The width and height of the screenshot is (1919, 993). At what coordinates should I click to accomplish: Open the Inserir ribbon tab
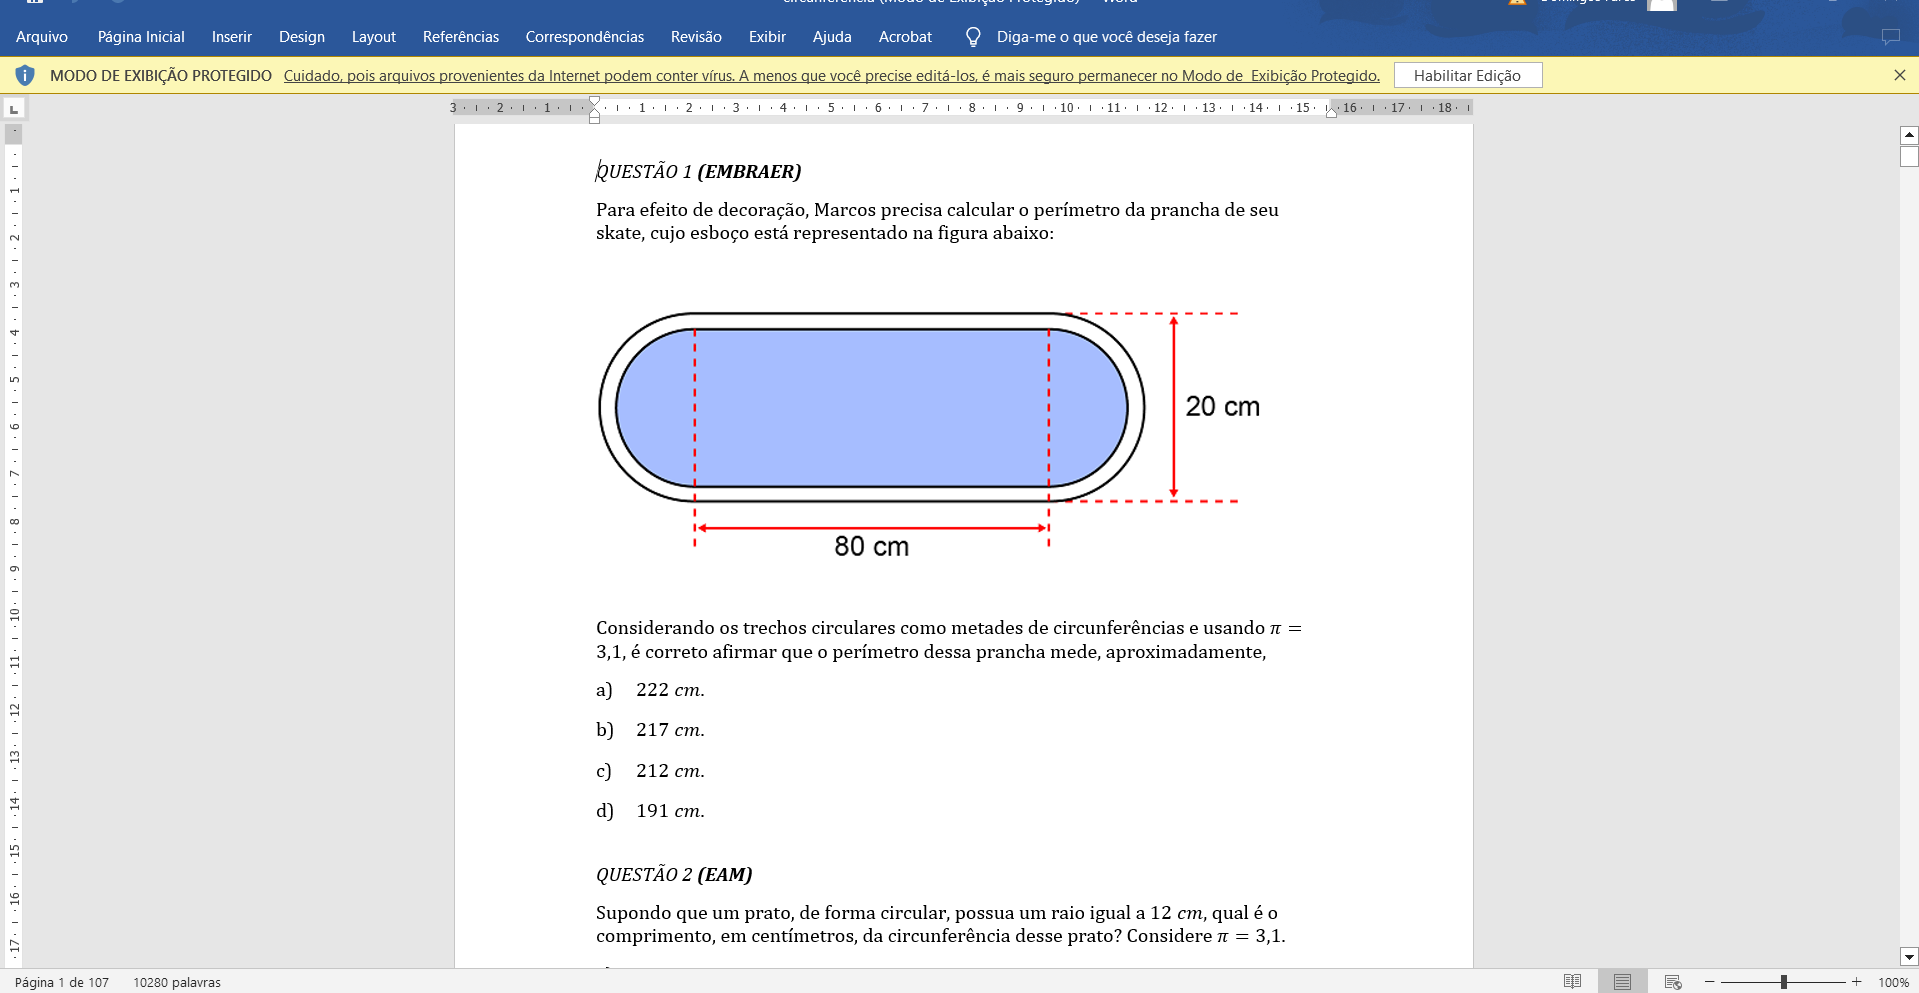click(231, 37)
